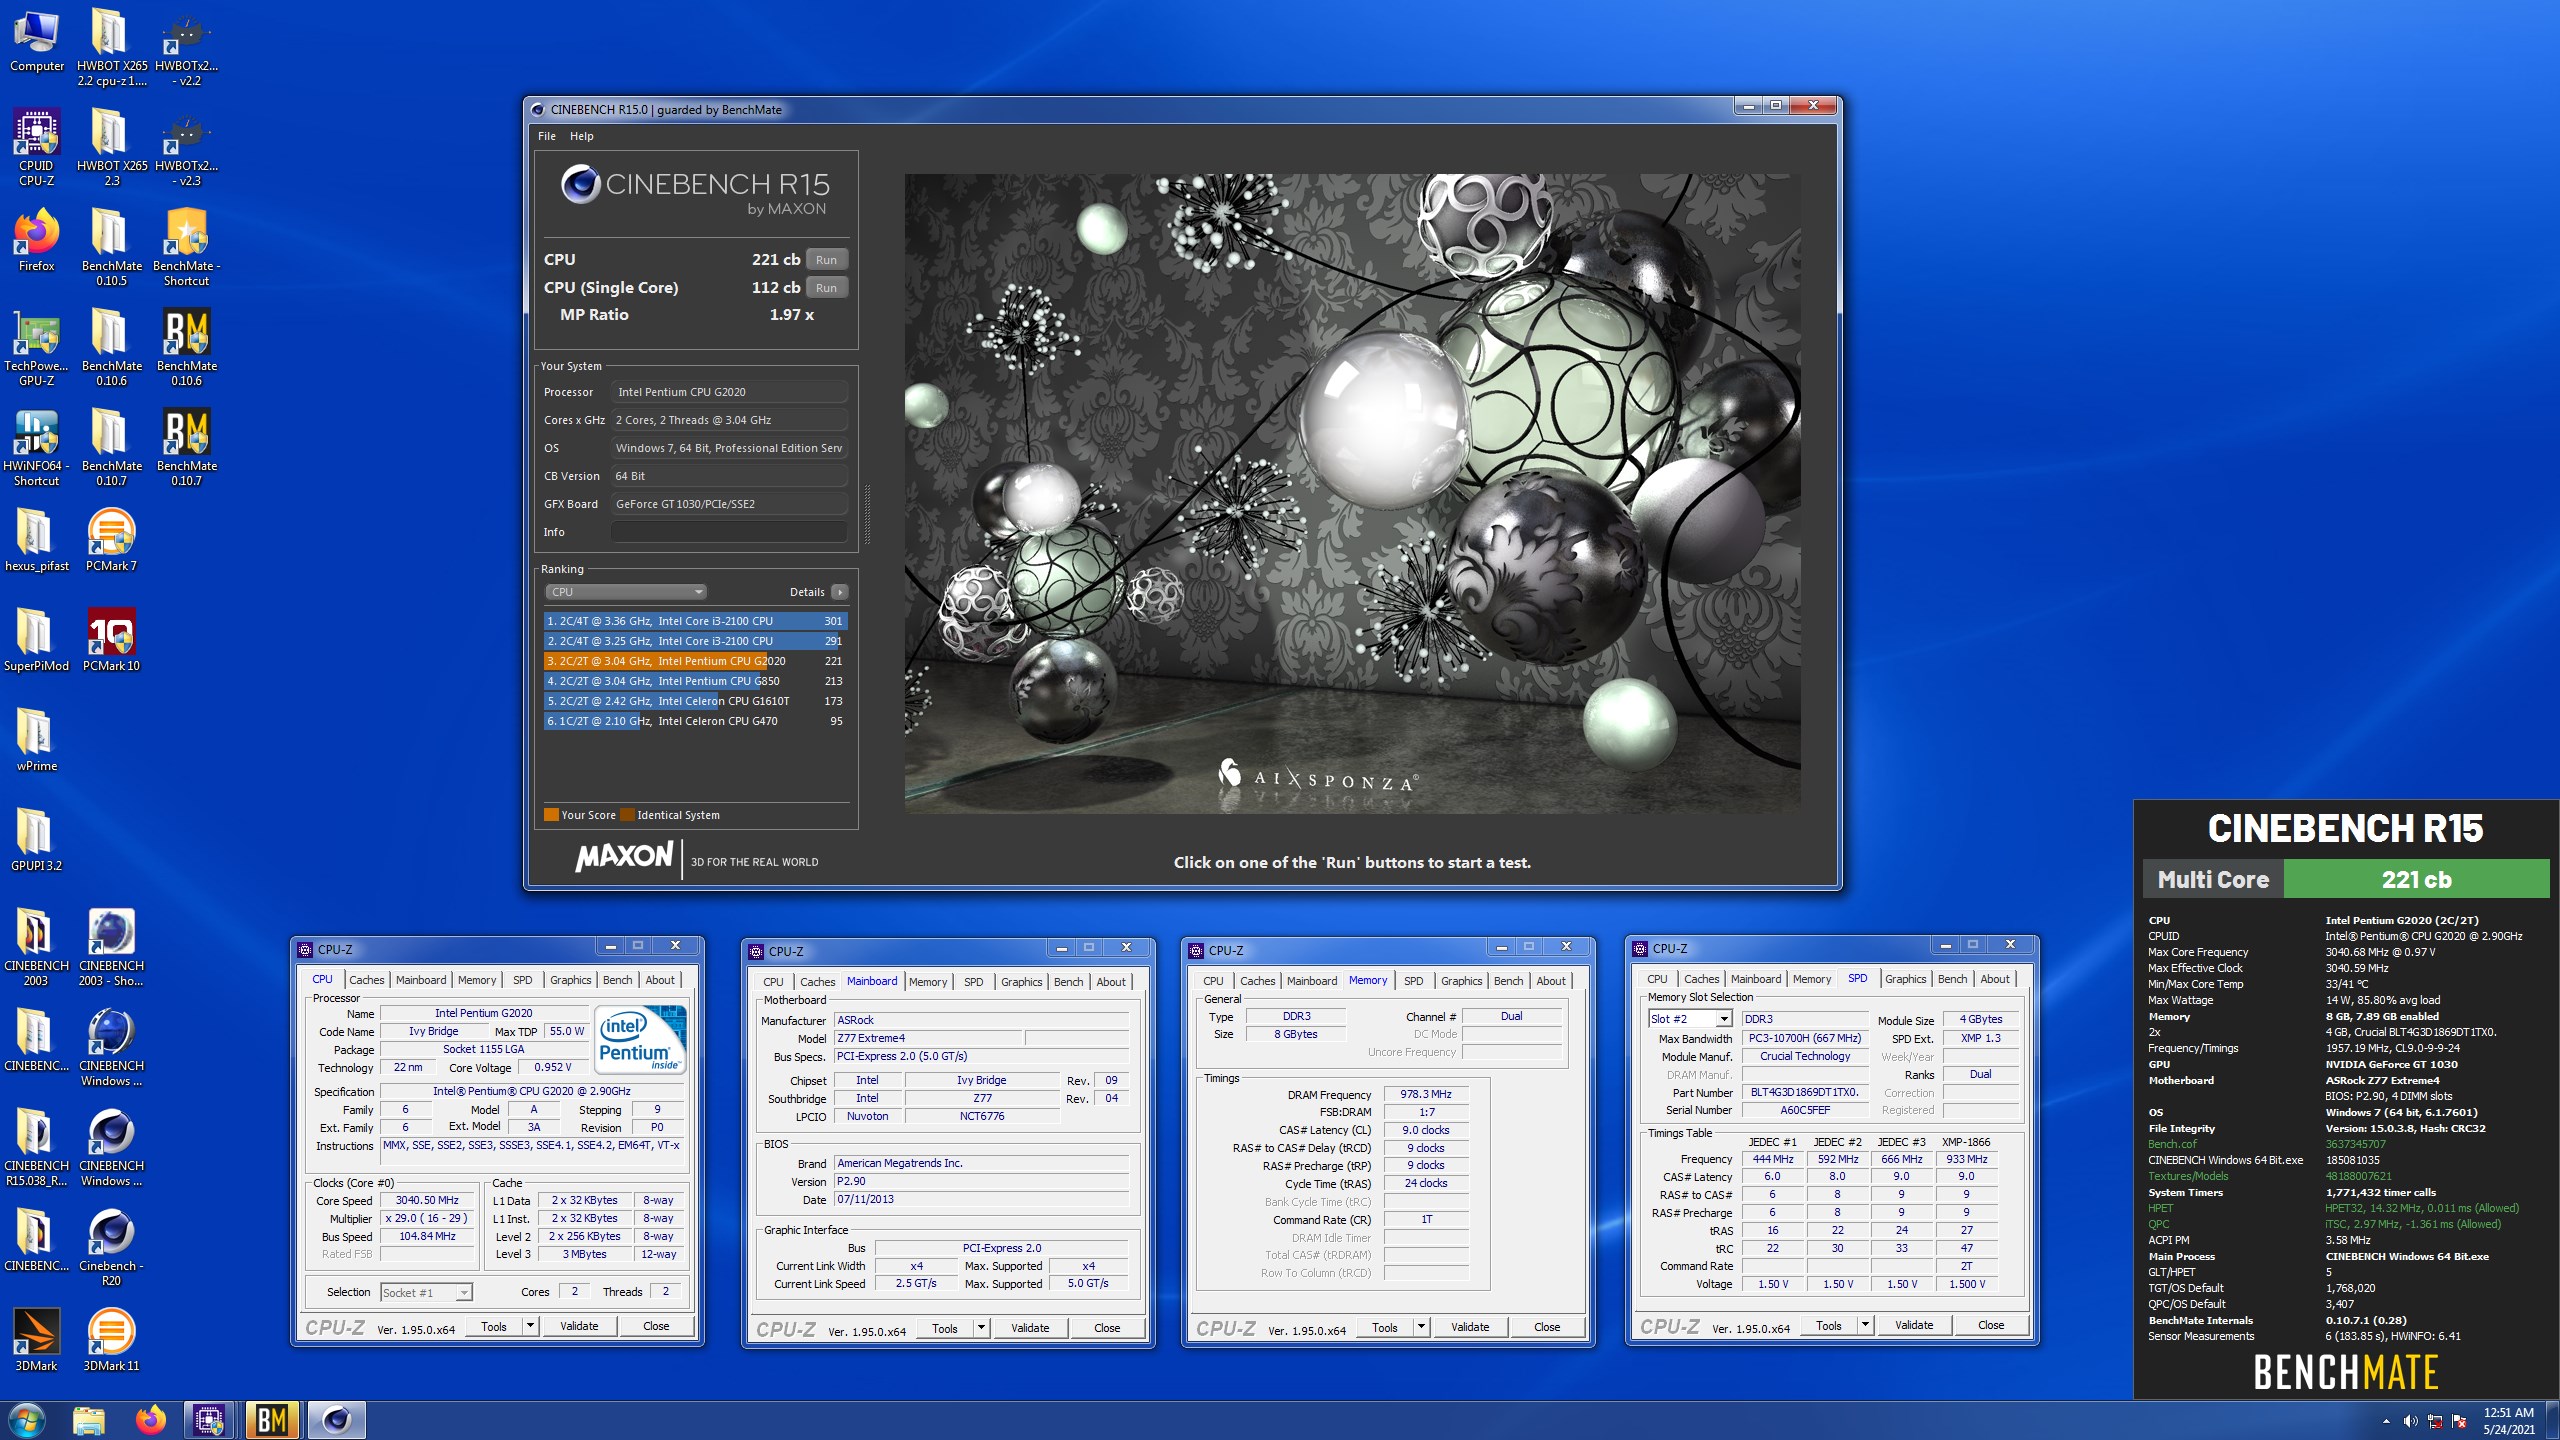Open the BenchMate 0.10.7 shortcut icon
This screenshot has width=2560, height=1440.
(x=187, y=447)
